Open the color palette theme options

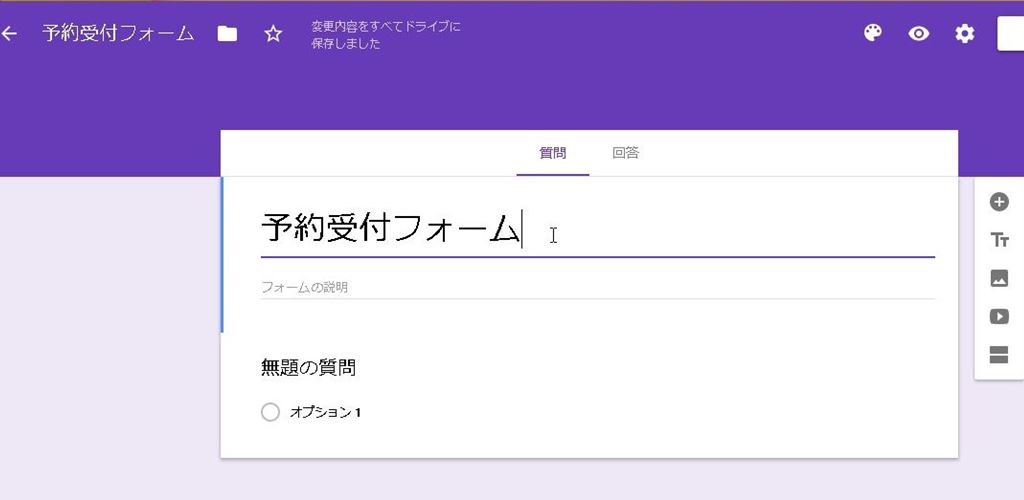pyautogui.click(x=873, y=34)
